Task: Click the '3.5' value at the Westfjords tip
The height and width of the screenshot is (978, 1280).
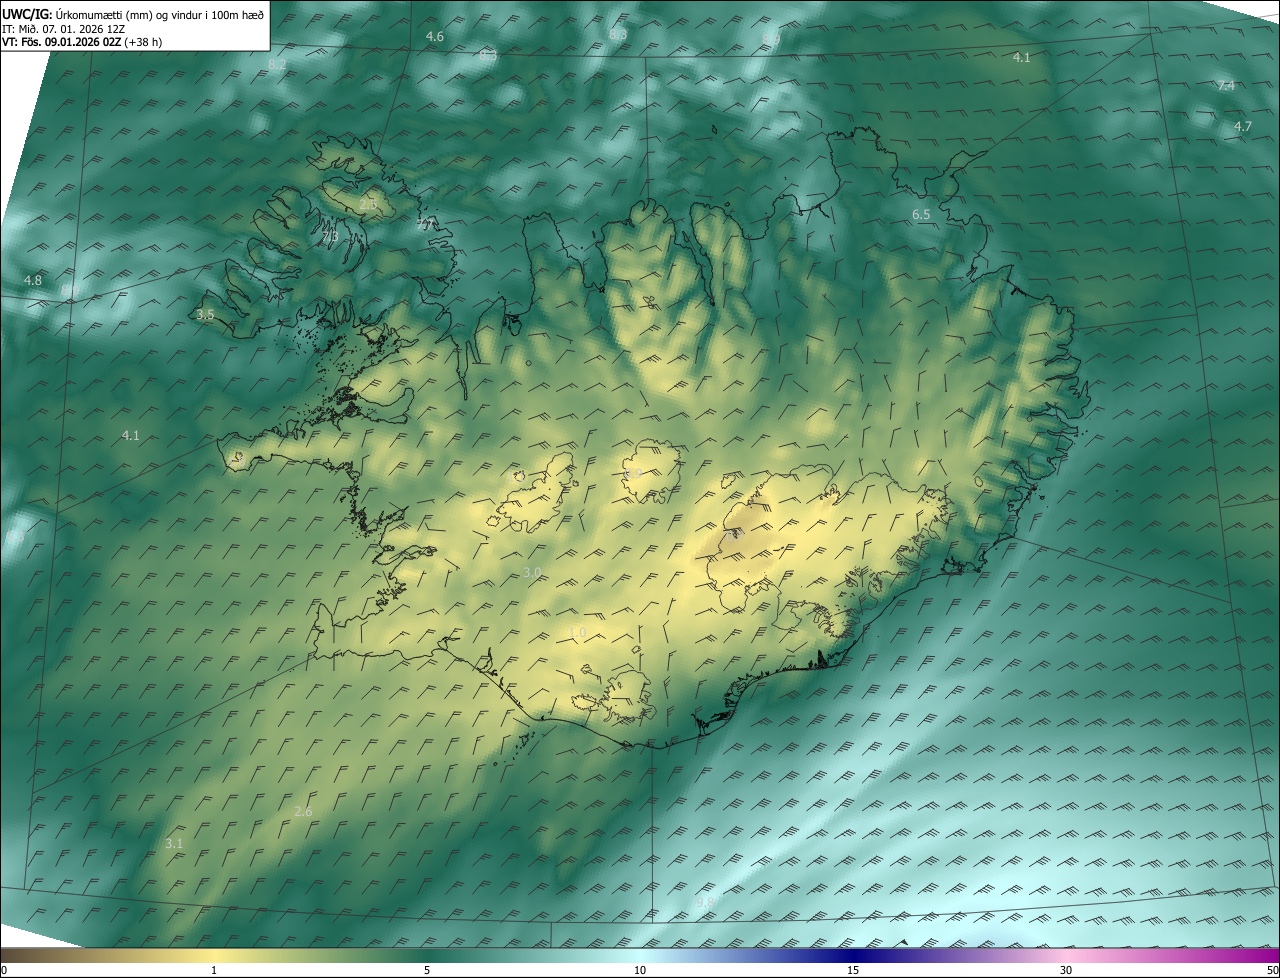Action: pyautogui.click(x=205, y=315)
